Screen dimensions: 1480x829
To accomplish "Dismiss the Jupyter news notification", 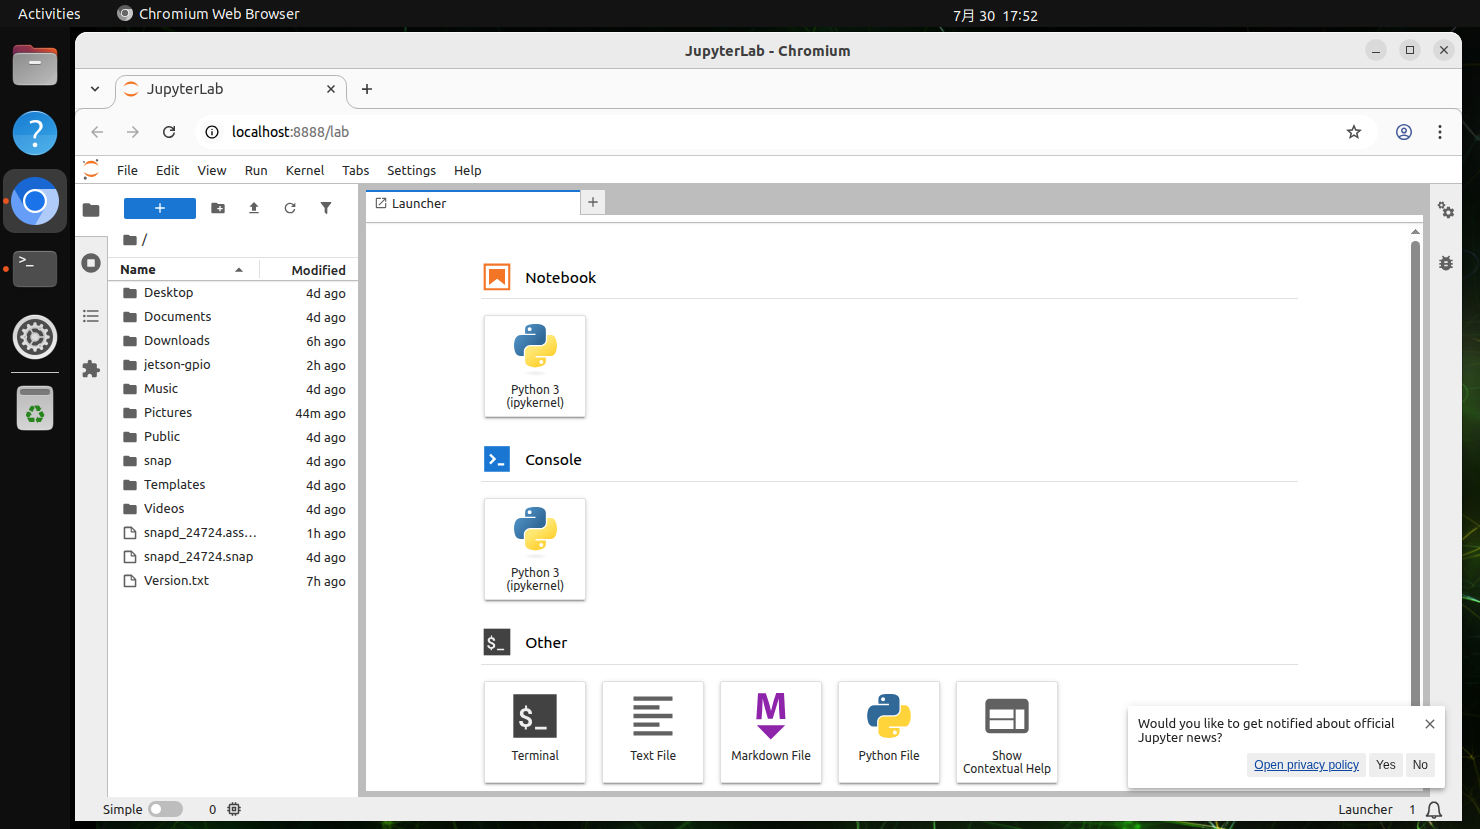I will coord(1430,724).
